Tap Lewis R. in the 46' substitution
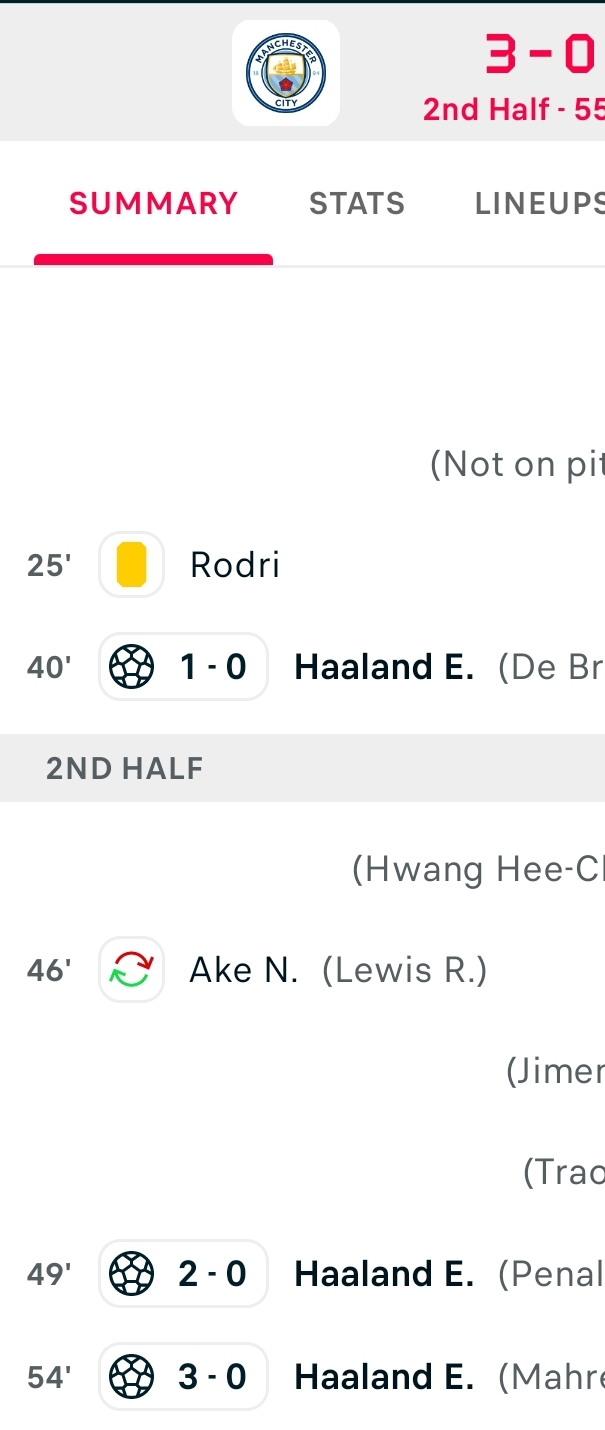605x1430 pixels. point(405,970)
